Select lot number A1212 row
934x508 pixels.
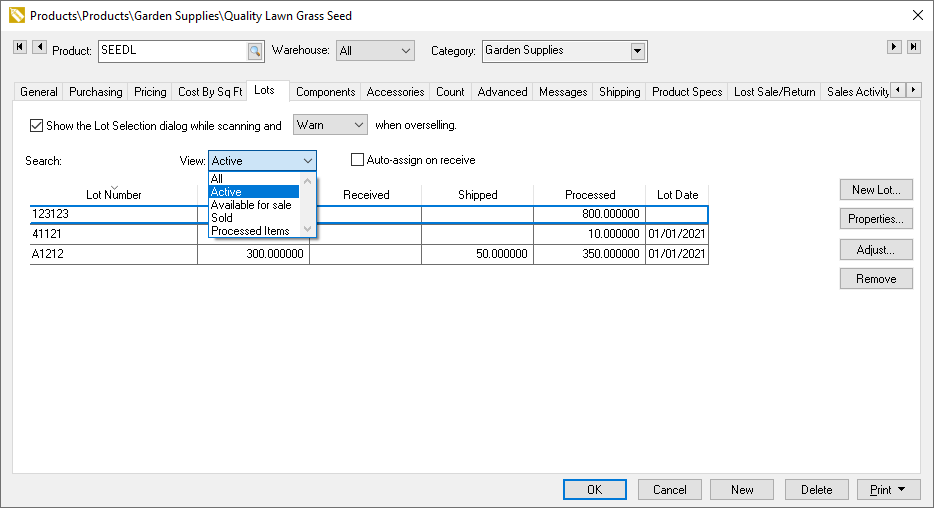[x=369, y=254]
